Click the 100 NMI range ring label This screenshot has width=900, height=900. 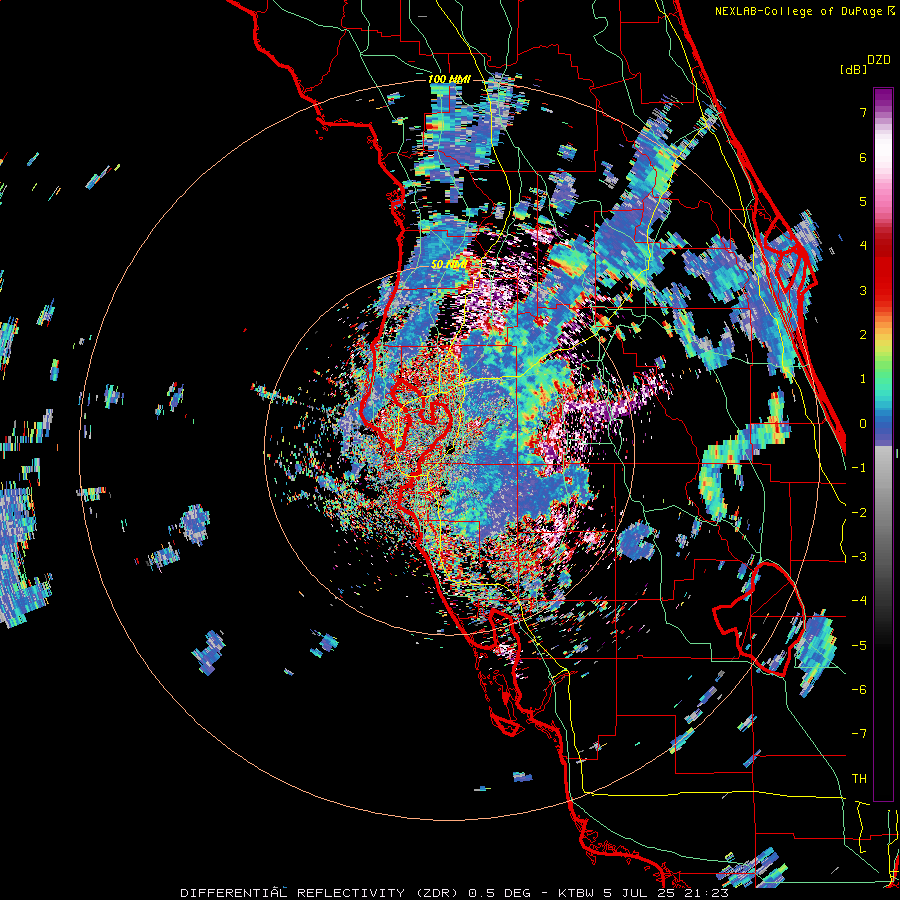click(x=449, y=79)
